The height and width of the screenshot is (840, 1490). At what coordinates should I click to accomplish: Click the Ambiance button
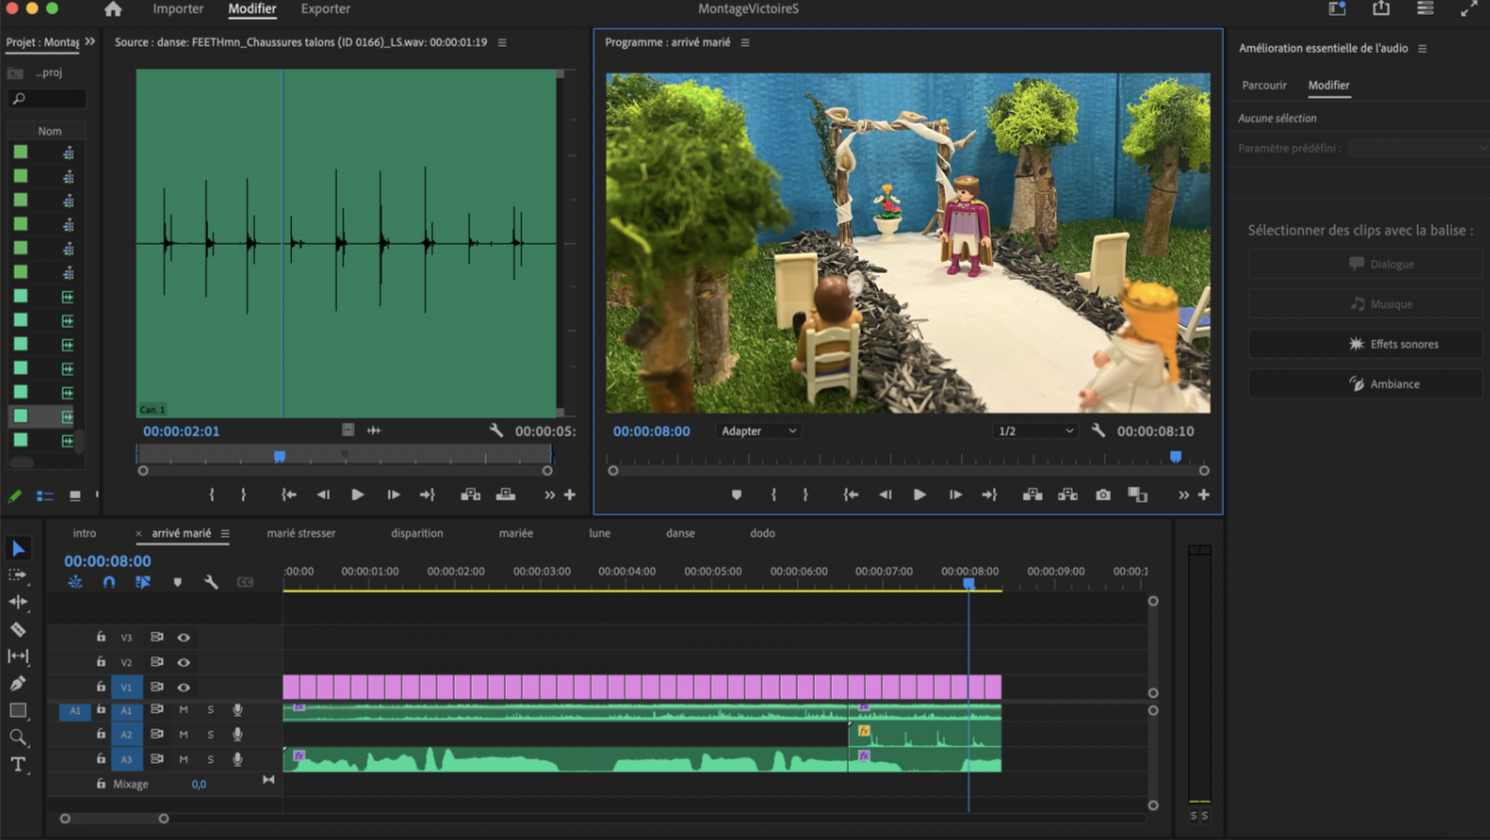click(1365, 384)
